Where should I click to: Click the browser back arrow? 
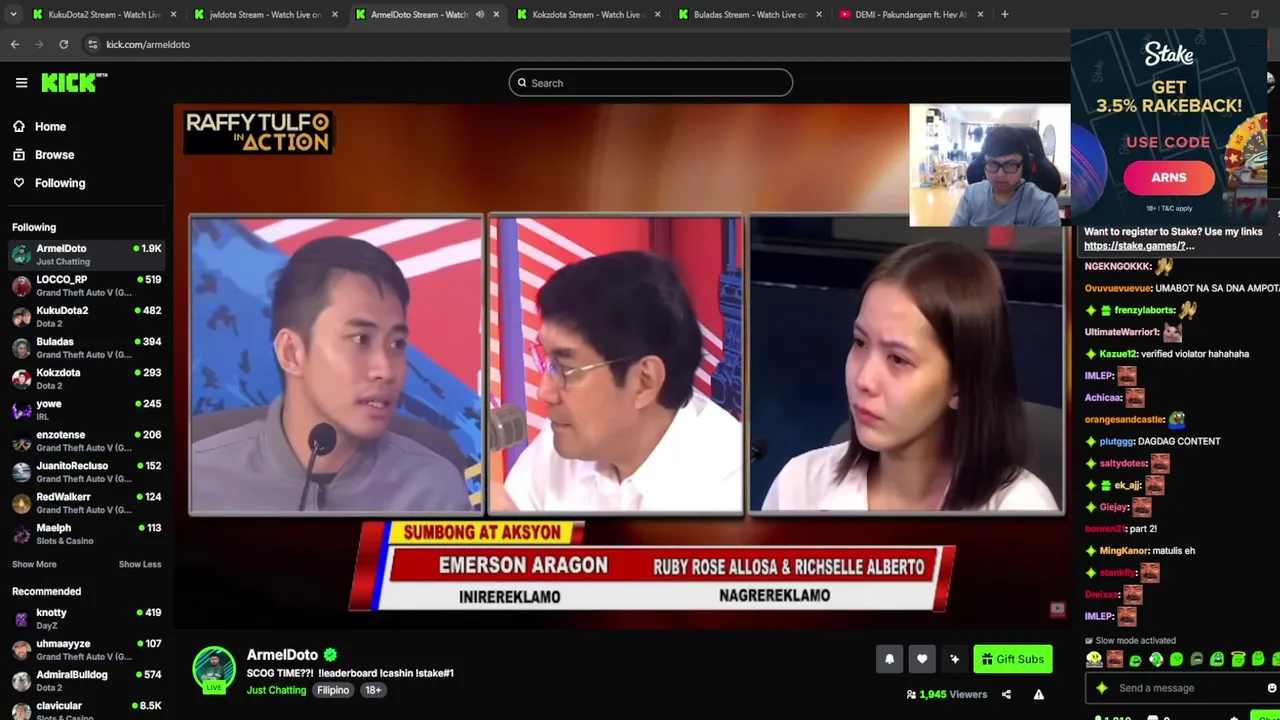(x=15, y=44)
